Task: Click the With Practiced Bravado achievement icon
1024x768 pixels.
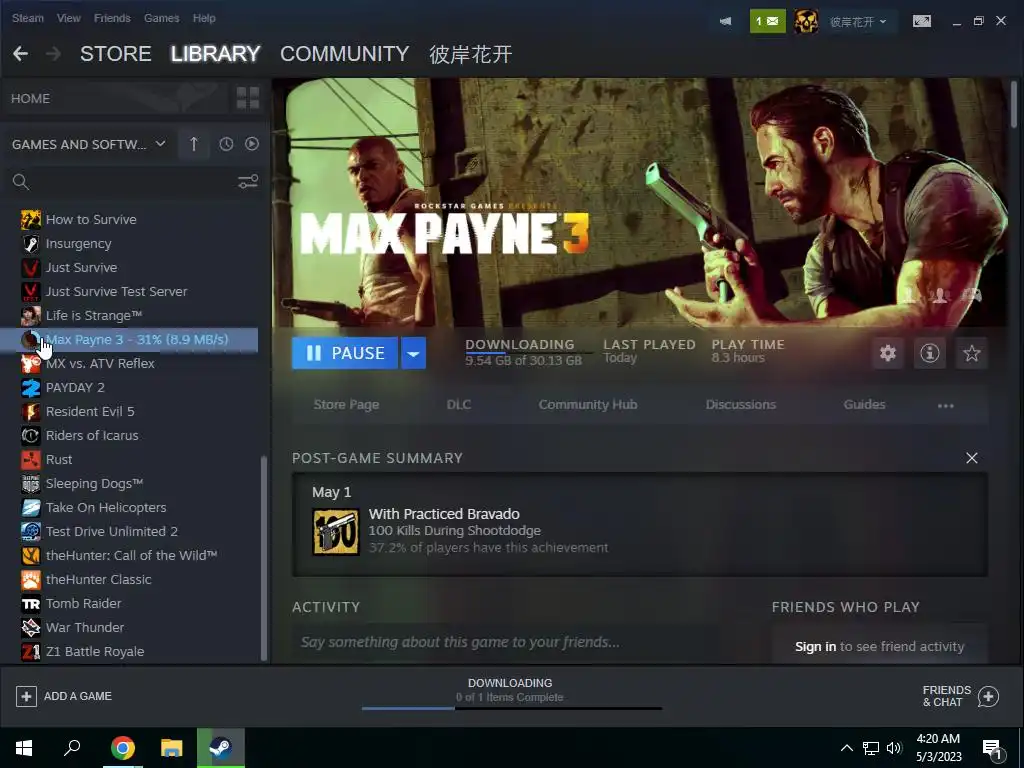Action: tap(336, 532)
